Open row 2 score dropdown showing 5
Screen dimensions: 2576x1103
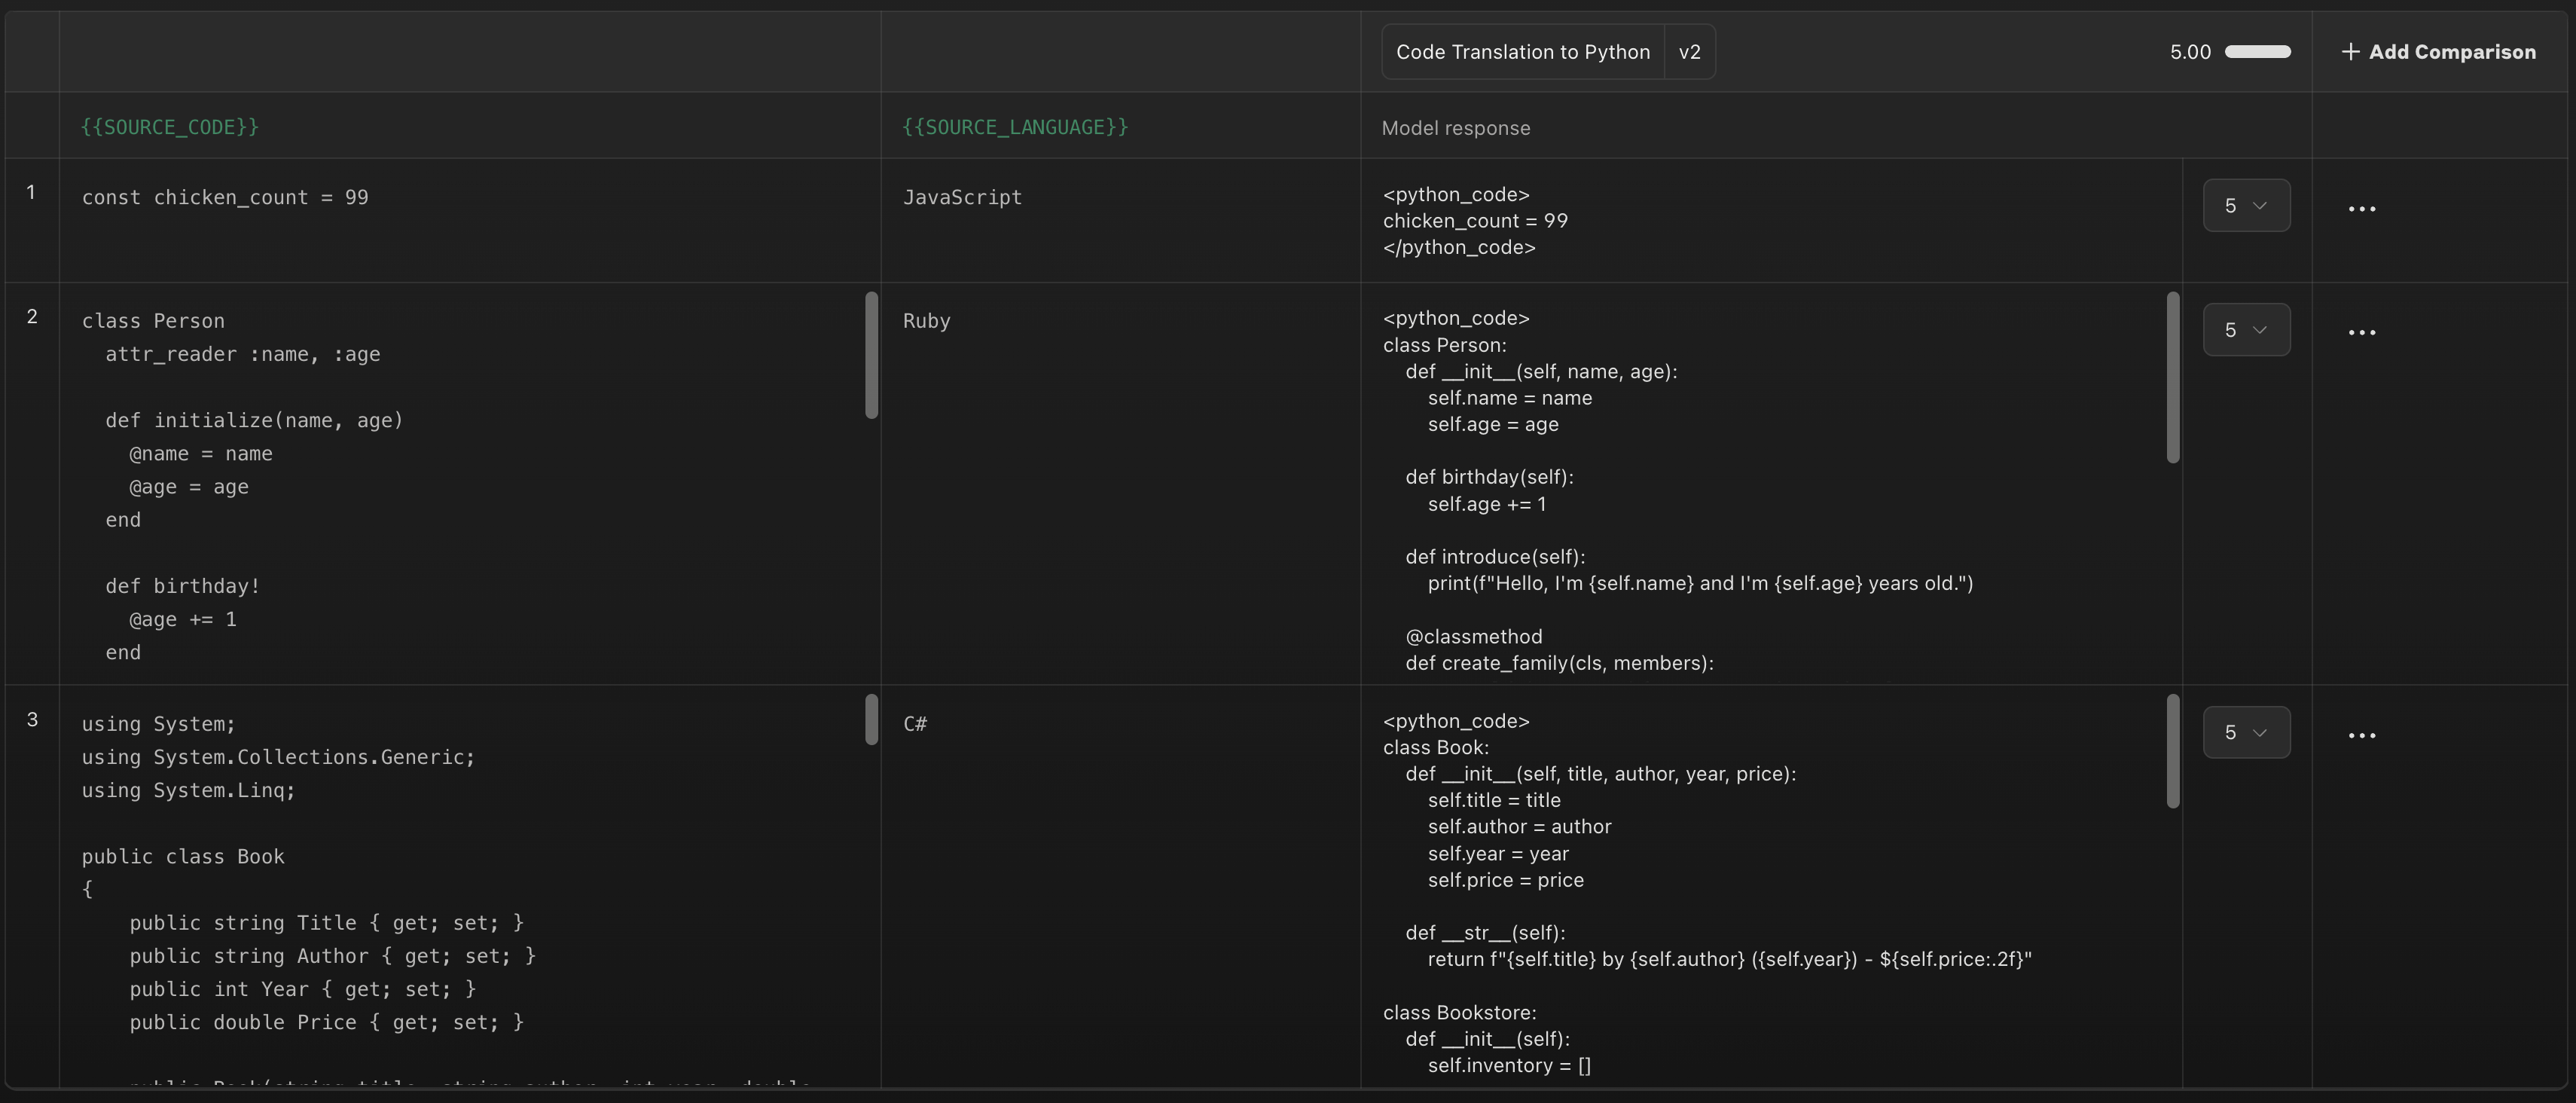point(2245,330)
